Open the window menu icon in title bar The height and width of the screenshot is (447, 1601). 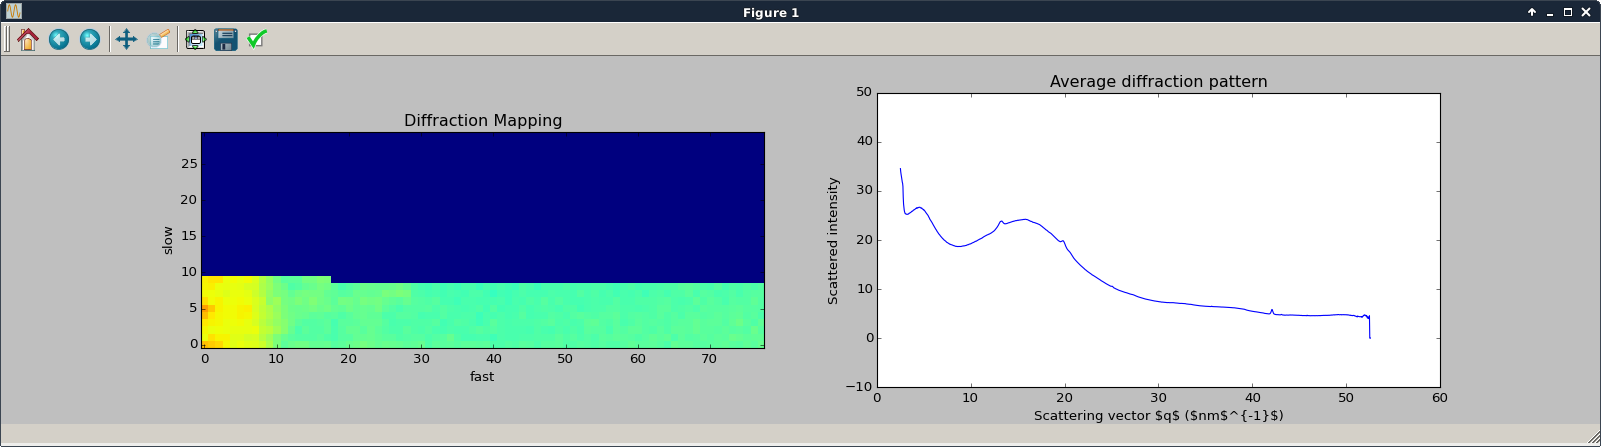click(13, 12)
